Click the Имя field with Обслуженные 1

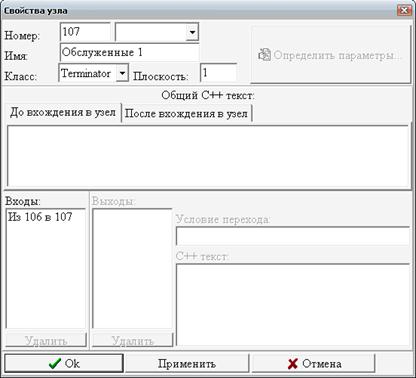point(130,52)
